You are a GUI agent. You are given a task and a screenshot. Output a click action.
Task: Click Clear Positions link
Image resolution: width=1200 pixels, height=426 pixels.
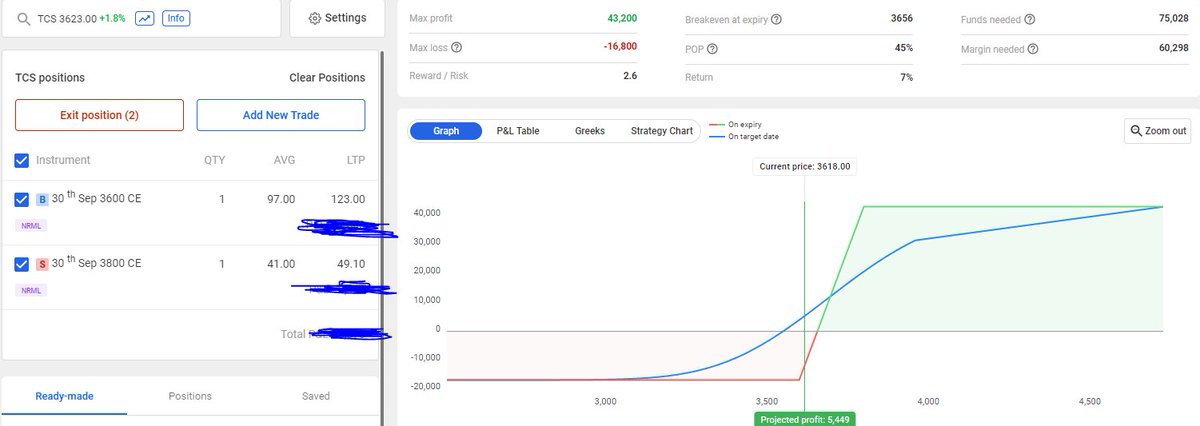tap(327, 77)
